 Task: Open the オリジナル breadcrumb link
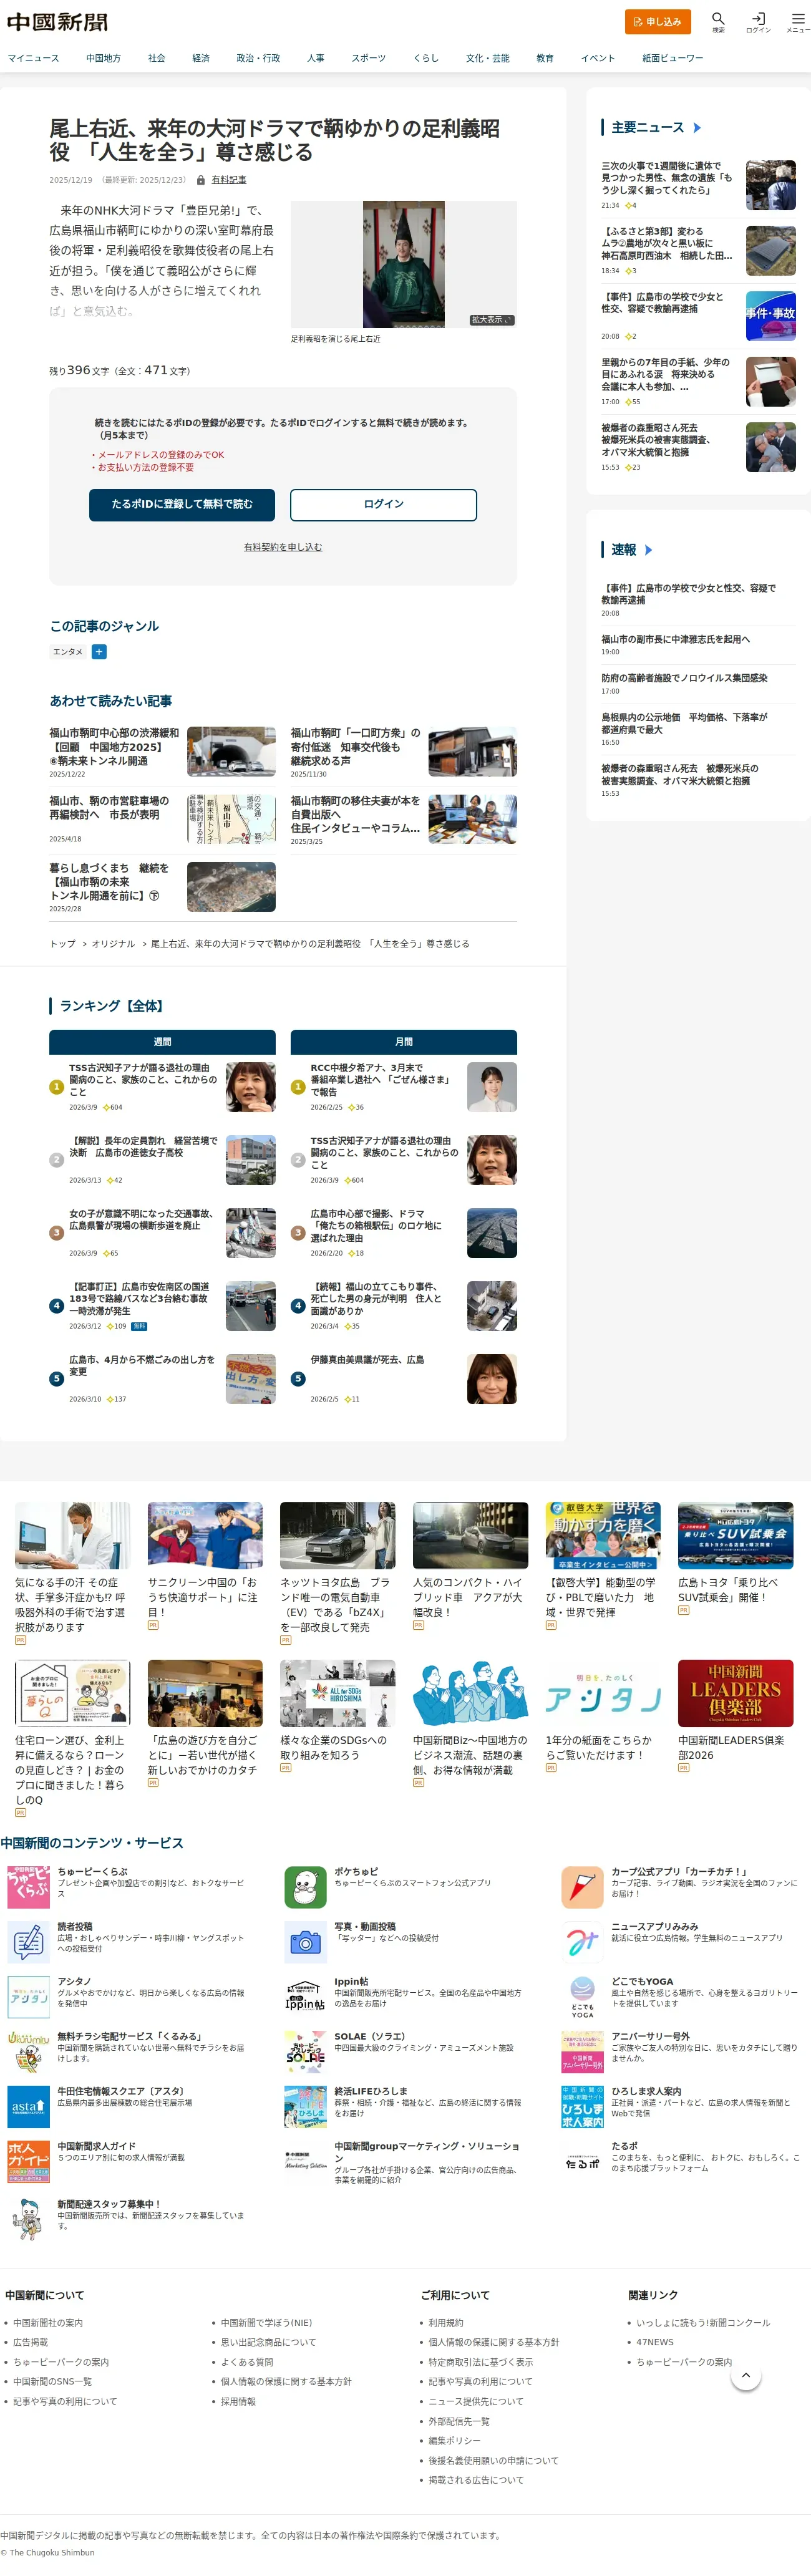point(113,944)
